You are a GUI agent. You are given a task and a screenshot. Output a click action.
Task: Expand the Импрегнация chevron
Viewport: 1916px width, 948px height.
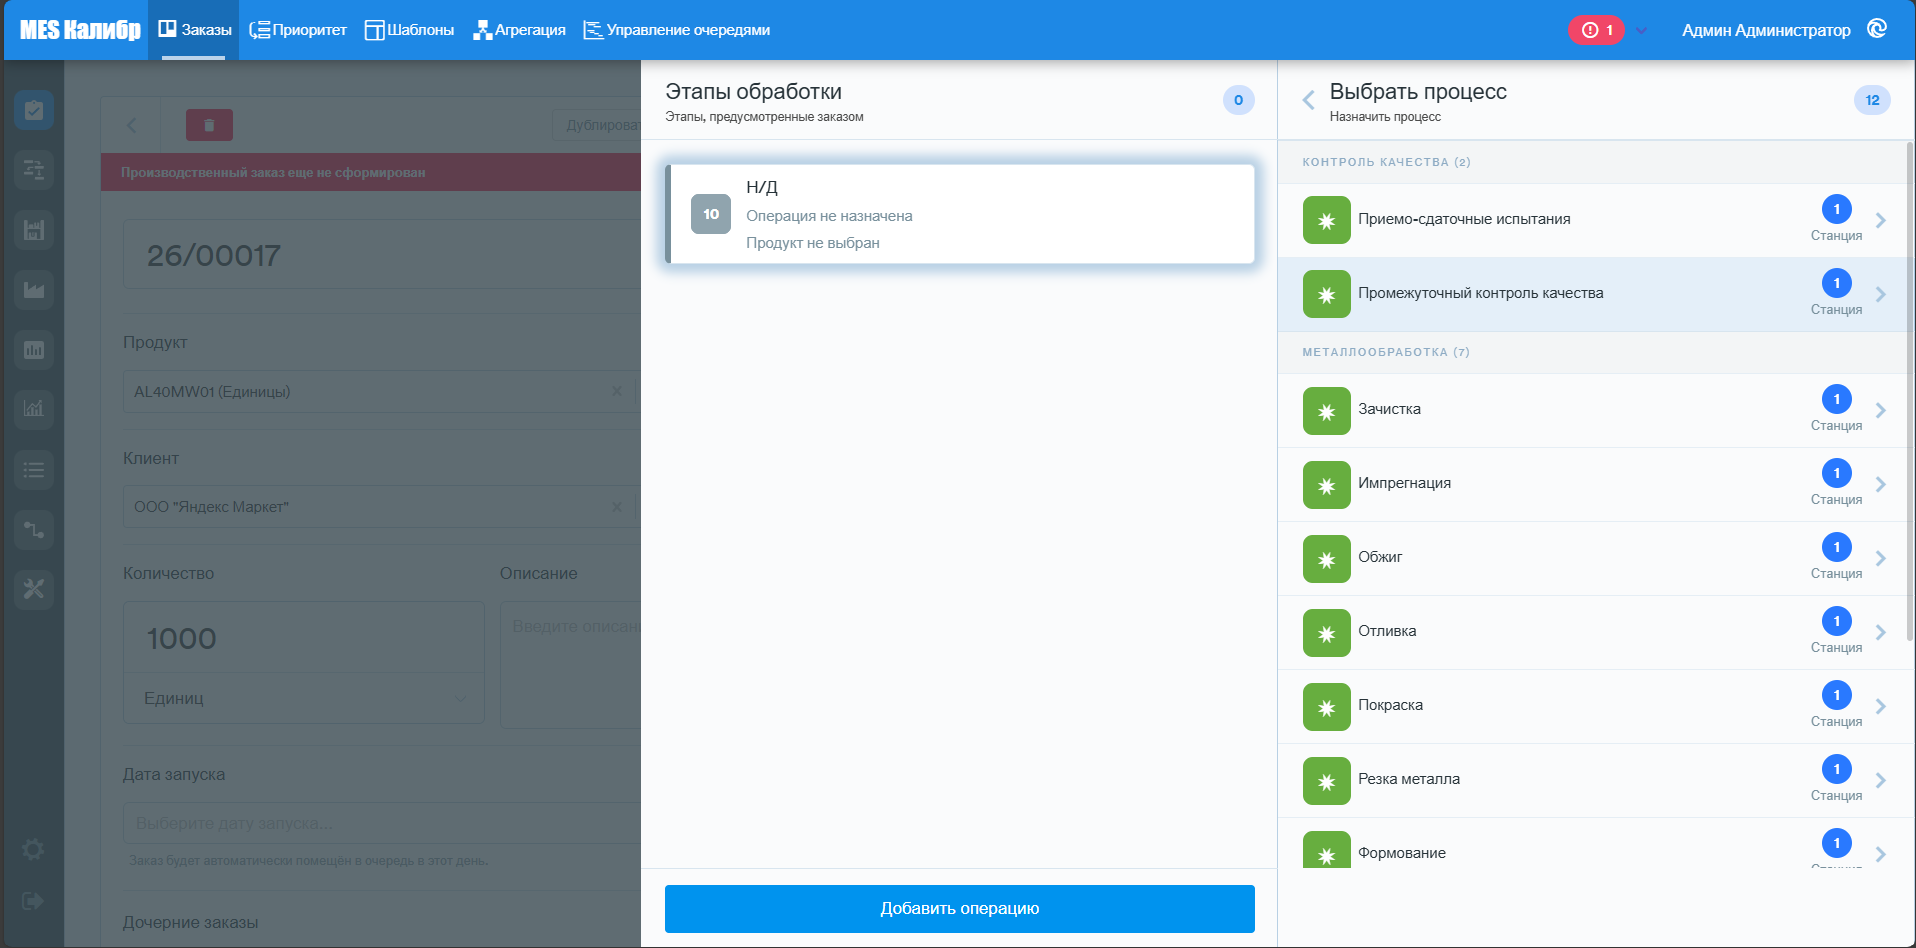tap(1881, 485)
